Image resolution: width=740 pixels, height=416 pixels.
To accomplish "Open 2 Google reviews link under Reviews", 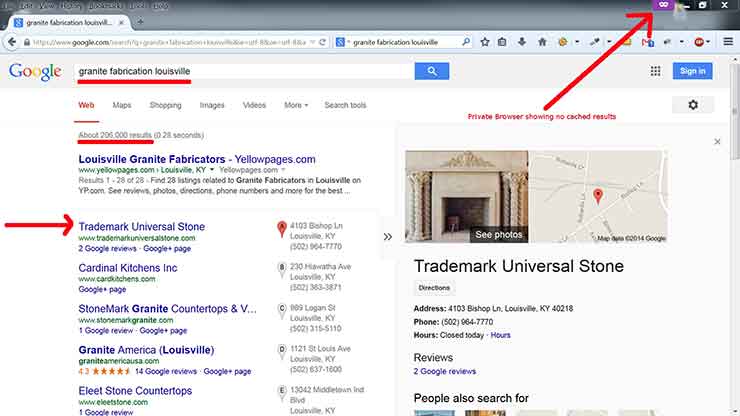I will [445, 372].
